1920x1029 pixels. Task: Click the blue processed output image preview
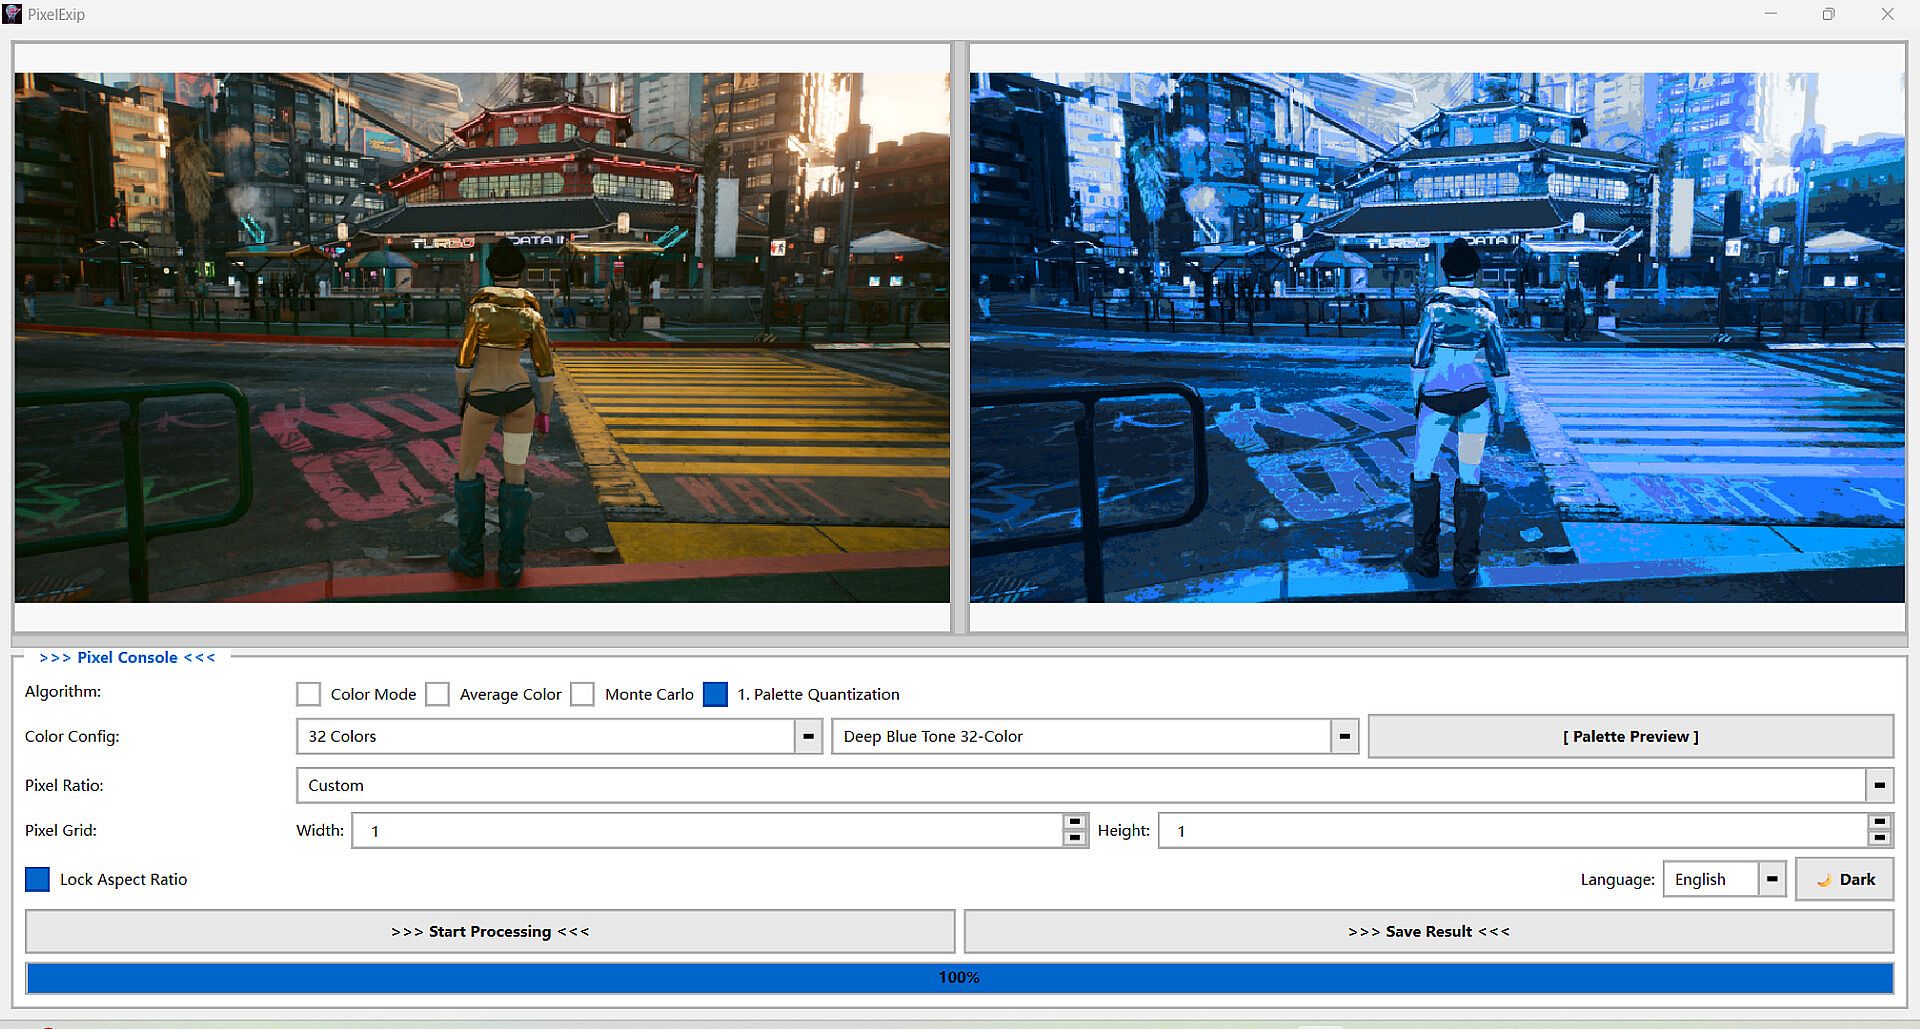tap(1436, 337)
